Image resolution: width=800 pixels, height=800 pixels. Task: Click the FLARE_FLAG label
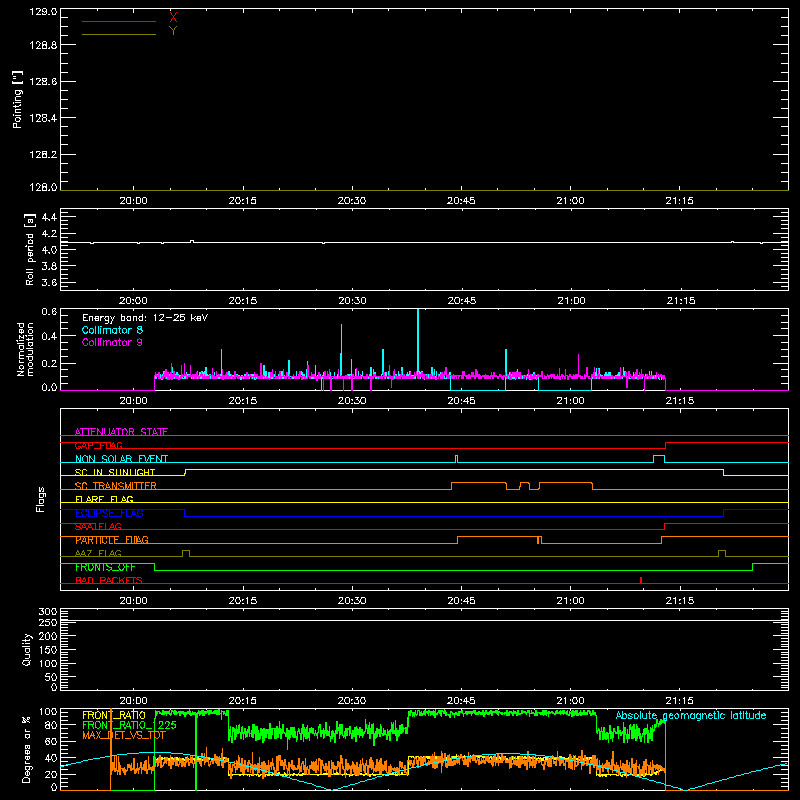point(104,499)
